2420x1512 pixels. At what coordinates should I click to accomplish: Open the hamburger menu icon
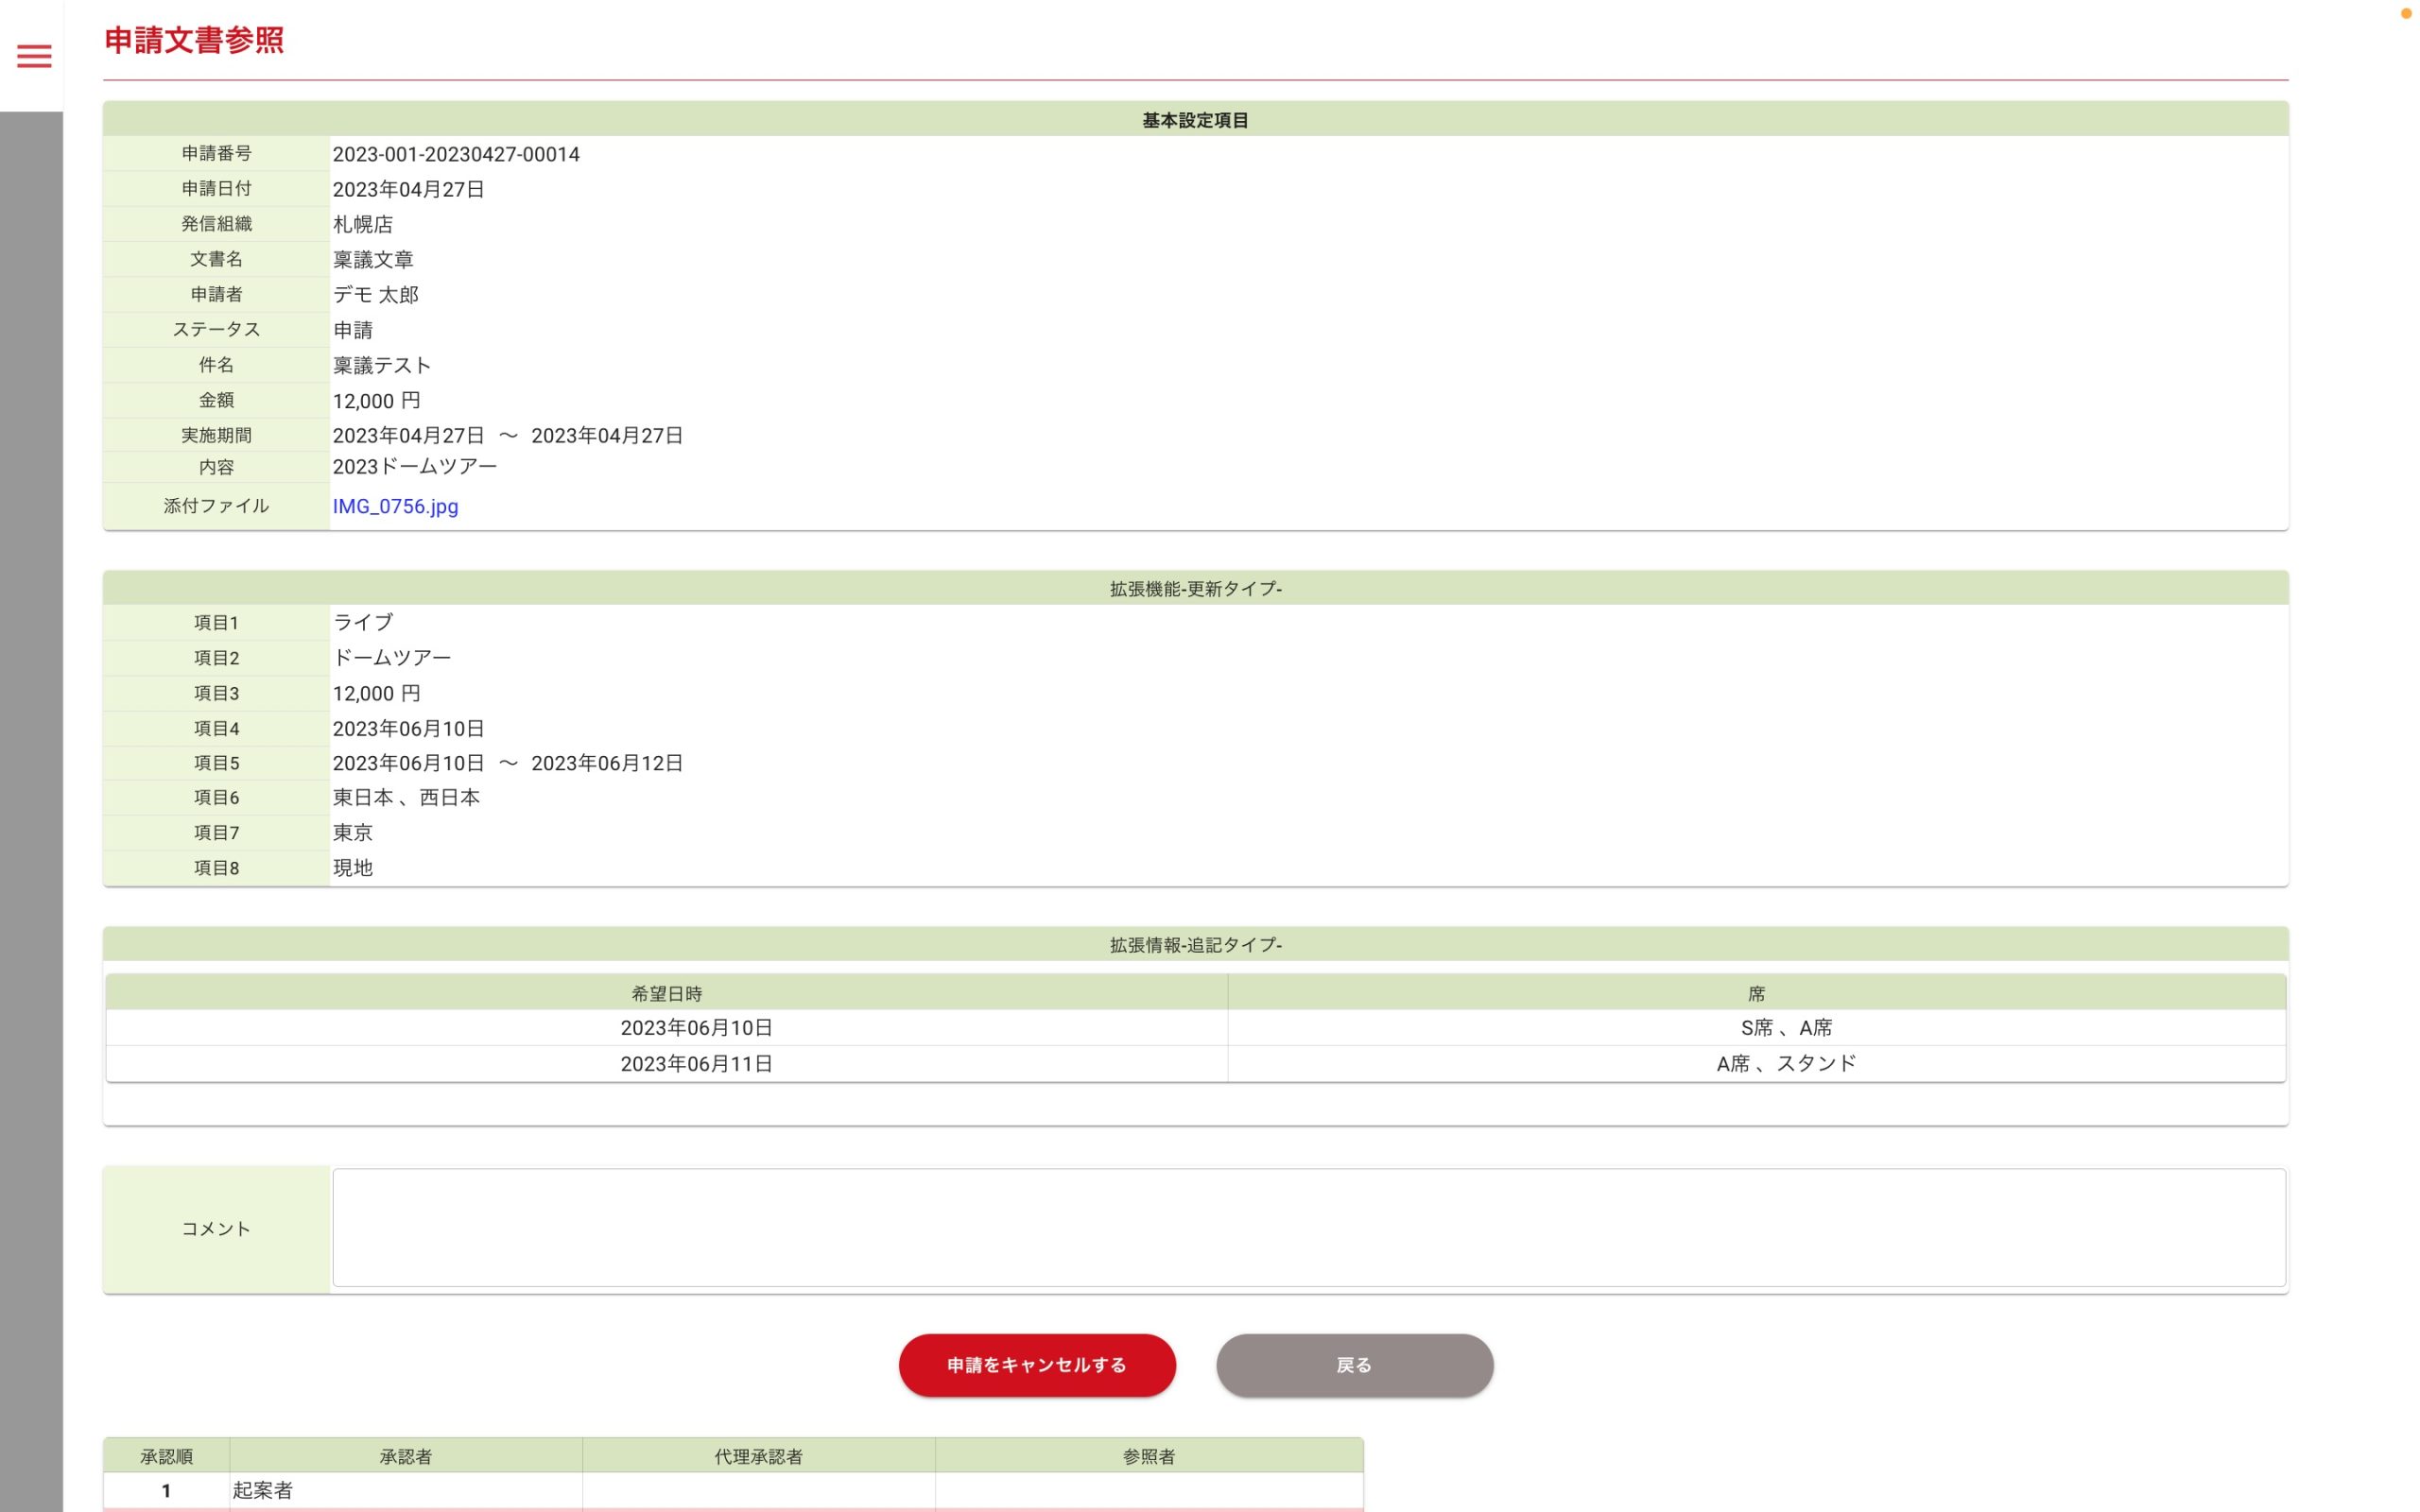point(34,56)
